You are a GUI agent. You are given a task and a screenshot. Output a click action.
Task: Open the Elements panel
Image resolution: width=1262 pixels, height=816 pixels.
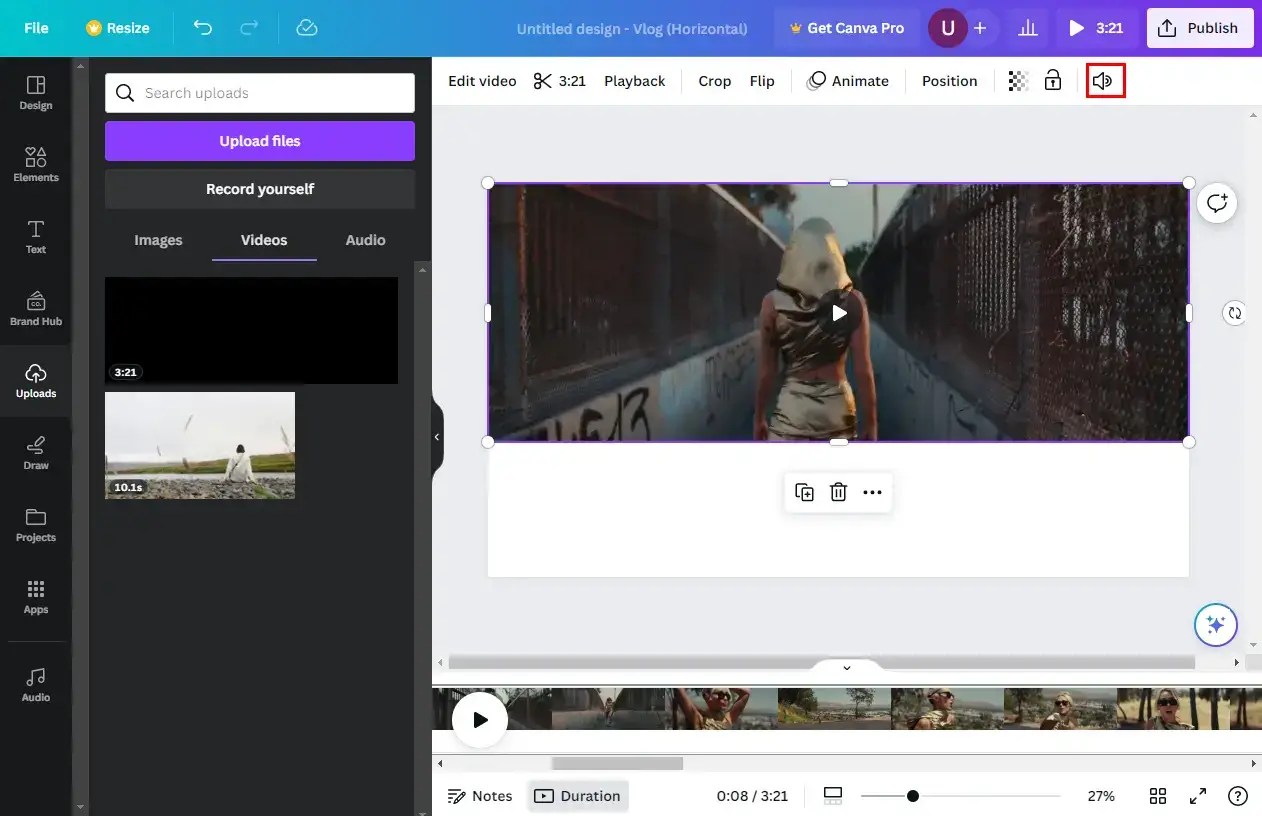click(35, 163)
